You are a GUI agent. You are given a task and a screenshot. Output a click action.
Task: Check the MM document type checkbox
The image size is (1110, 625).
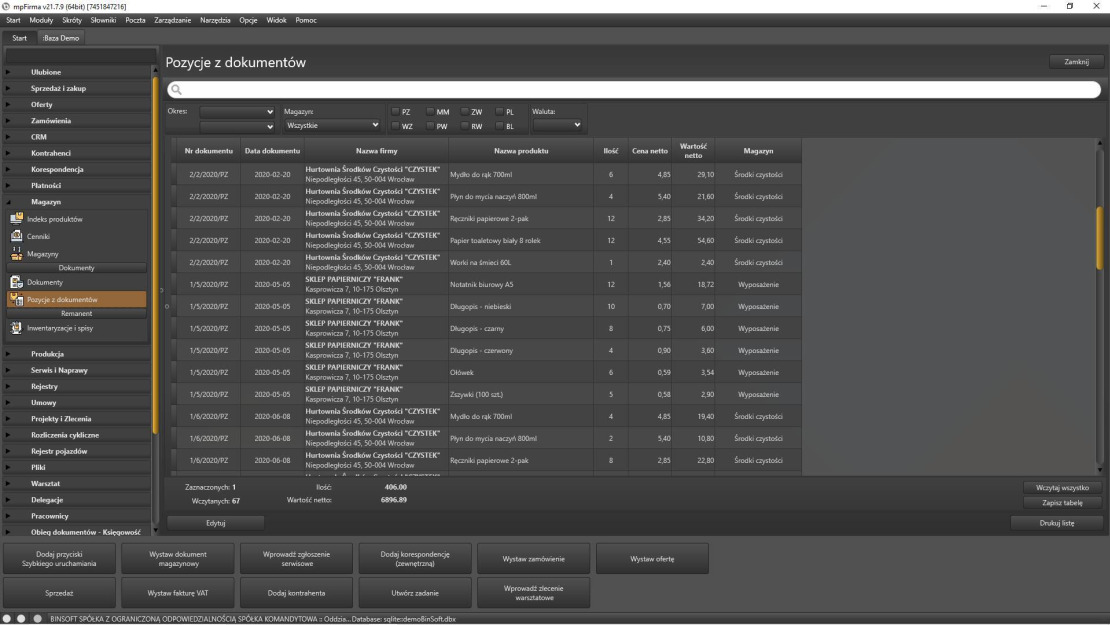point(430,112)
